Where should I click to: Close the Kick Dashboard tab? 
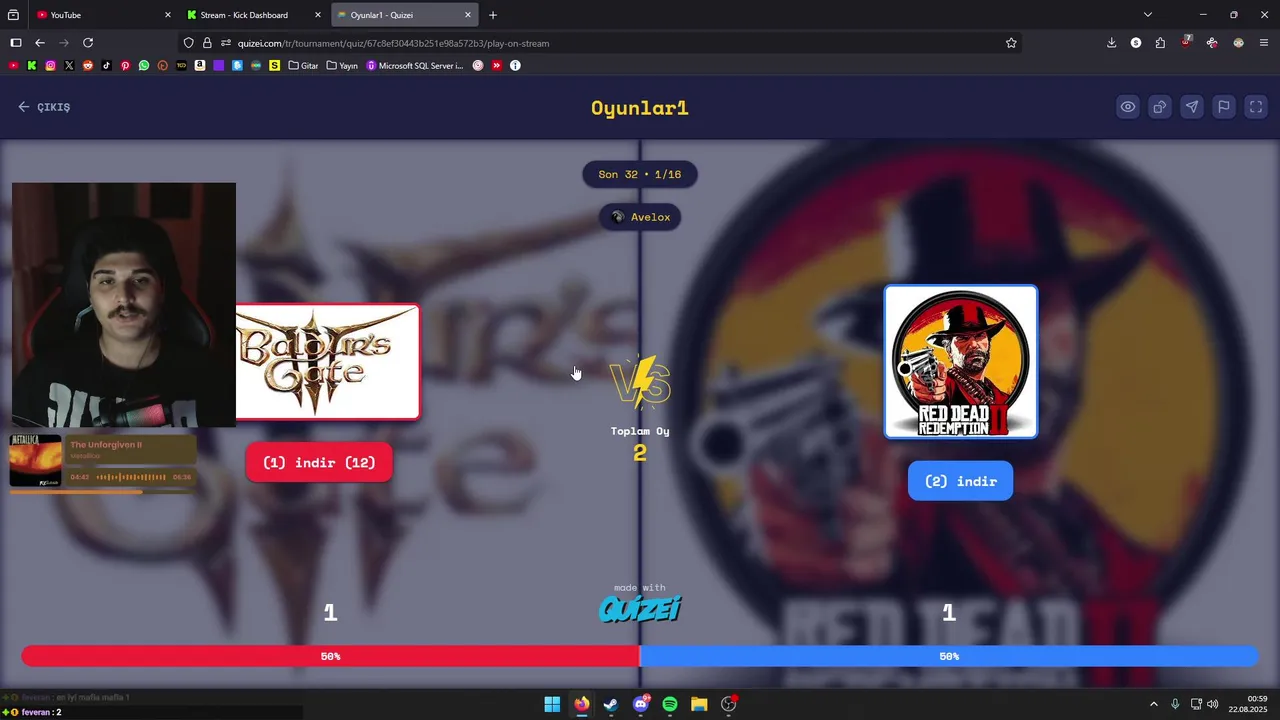click(x=318, y=15)
